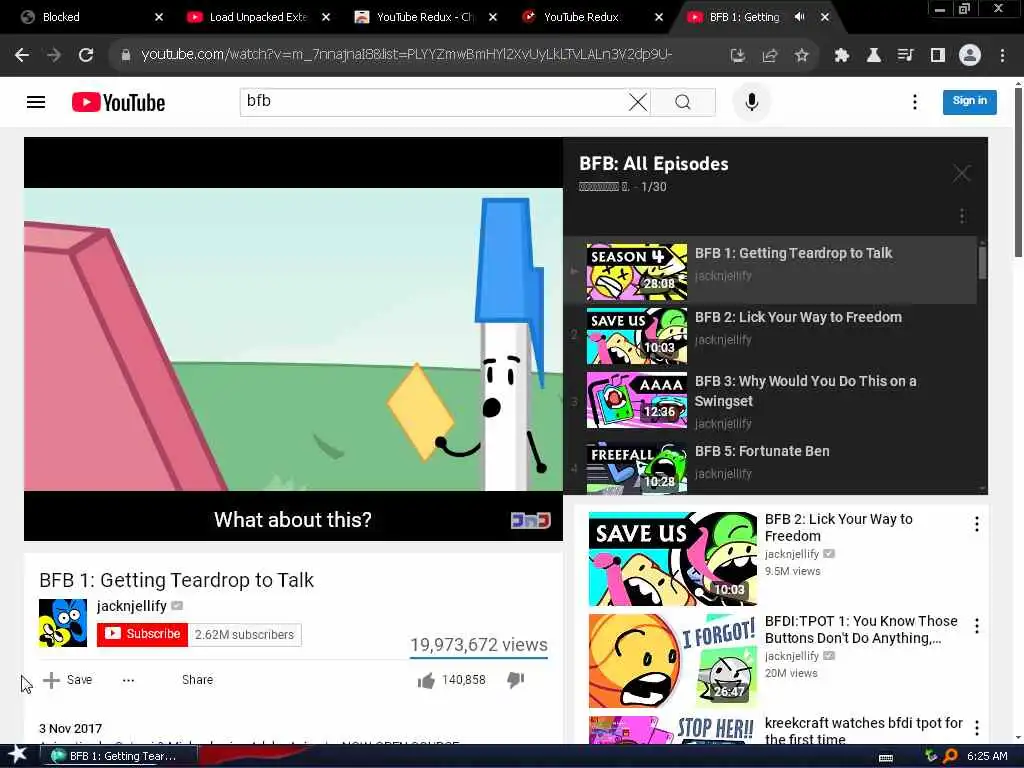1024x768 pixels.
Task: Open Chrome profile avatar
Action: [x=970, y=56]
